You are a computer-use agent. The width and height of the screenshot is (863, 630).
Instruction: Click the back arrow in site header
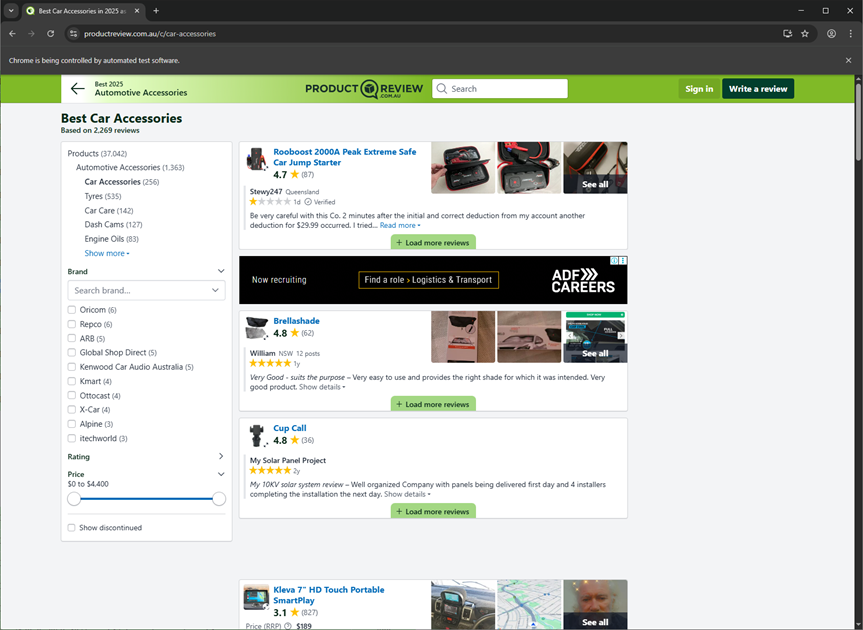(77, 89)
